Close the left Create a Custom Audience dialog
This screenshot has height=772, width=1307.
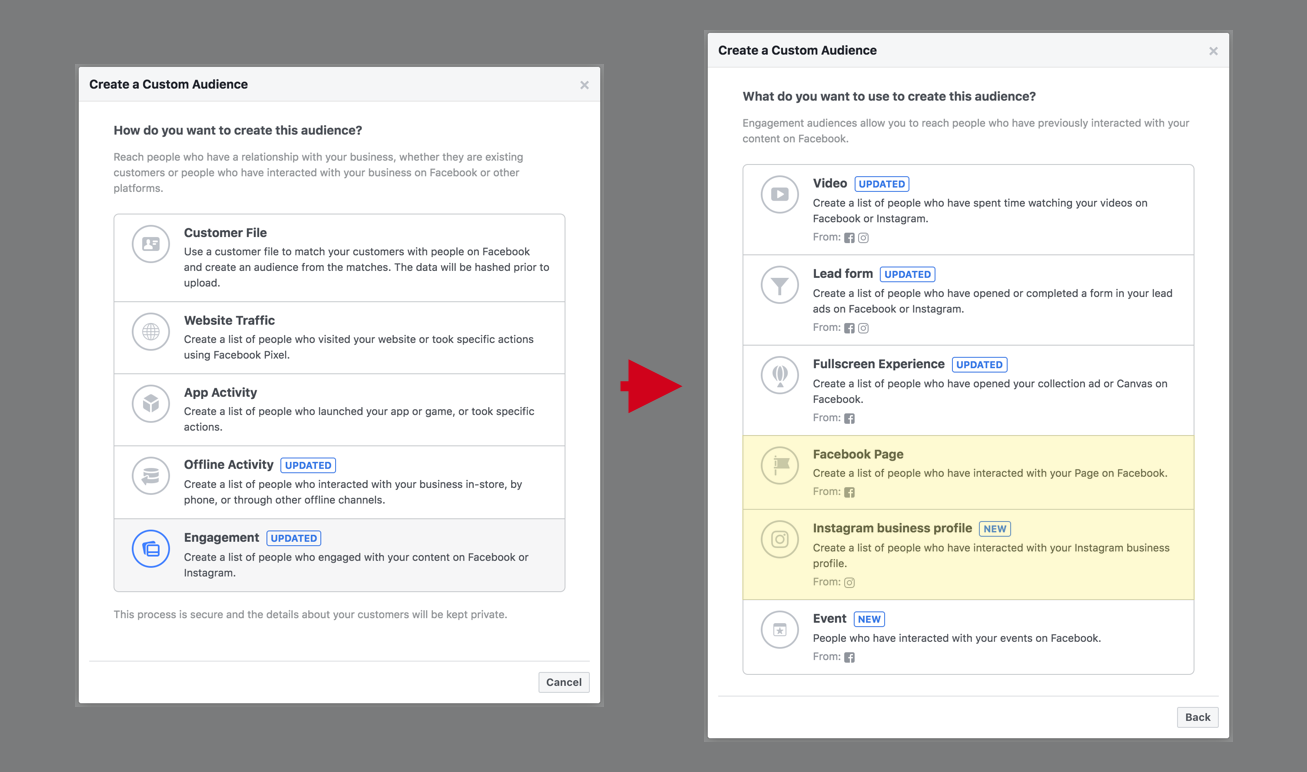click(584, 85)
